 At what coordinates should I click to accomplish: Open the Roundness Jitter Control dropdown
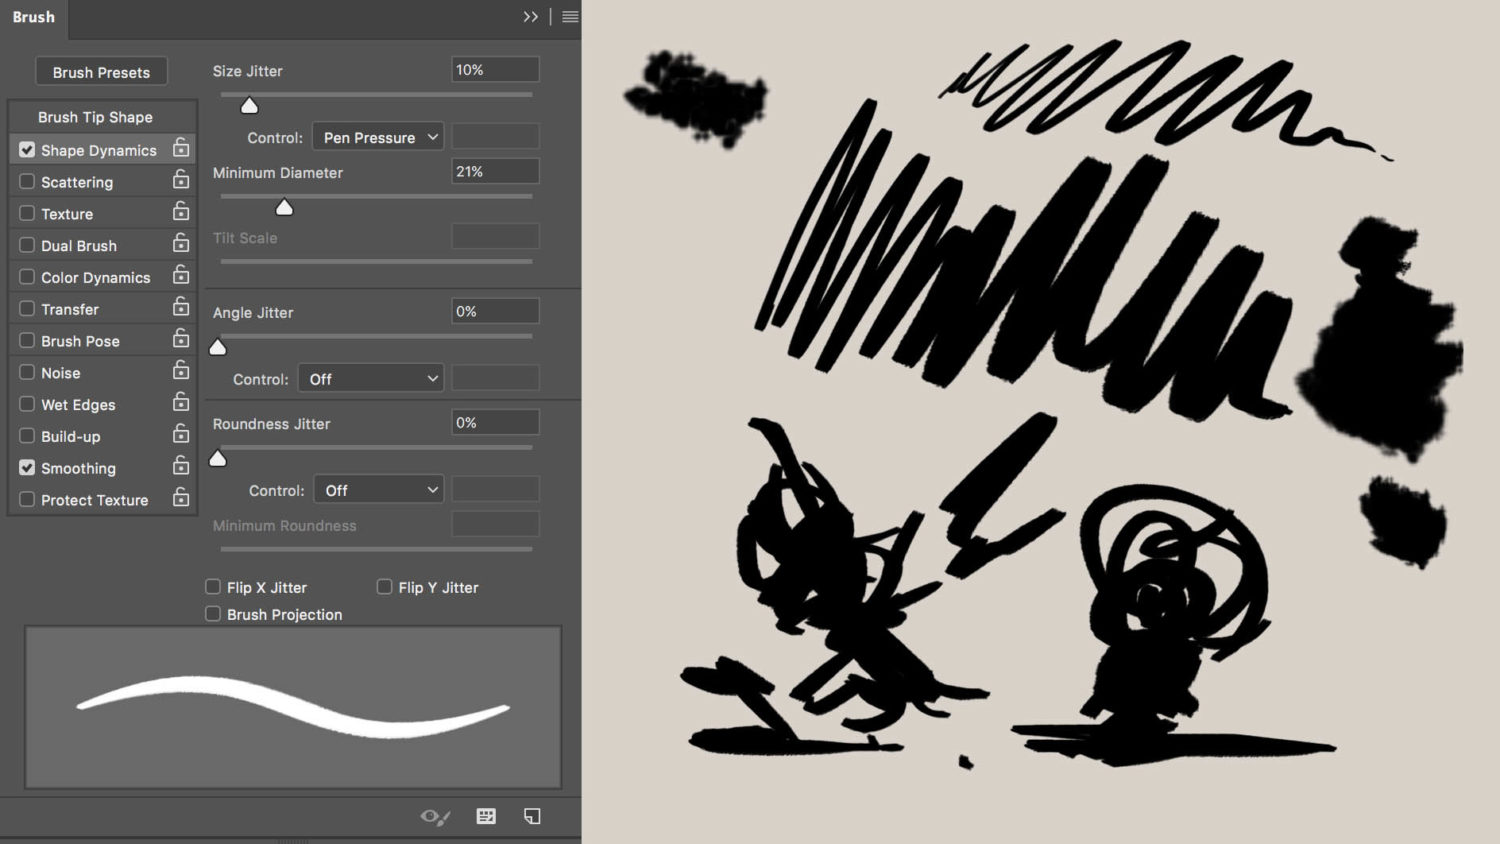(378, 489)
